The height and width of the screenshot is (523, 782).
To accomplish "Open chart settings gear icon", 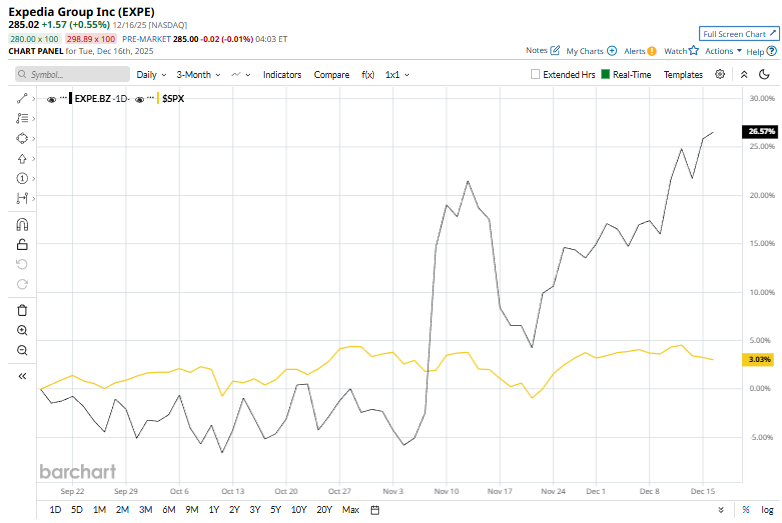I will click(x=720, y=74).
